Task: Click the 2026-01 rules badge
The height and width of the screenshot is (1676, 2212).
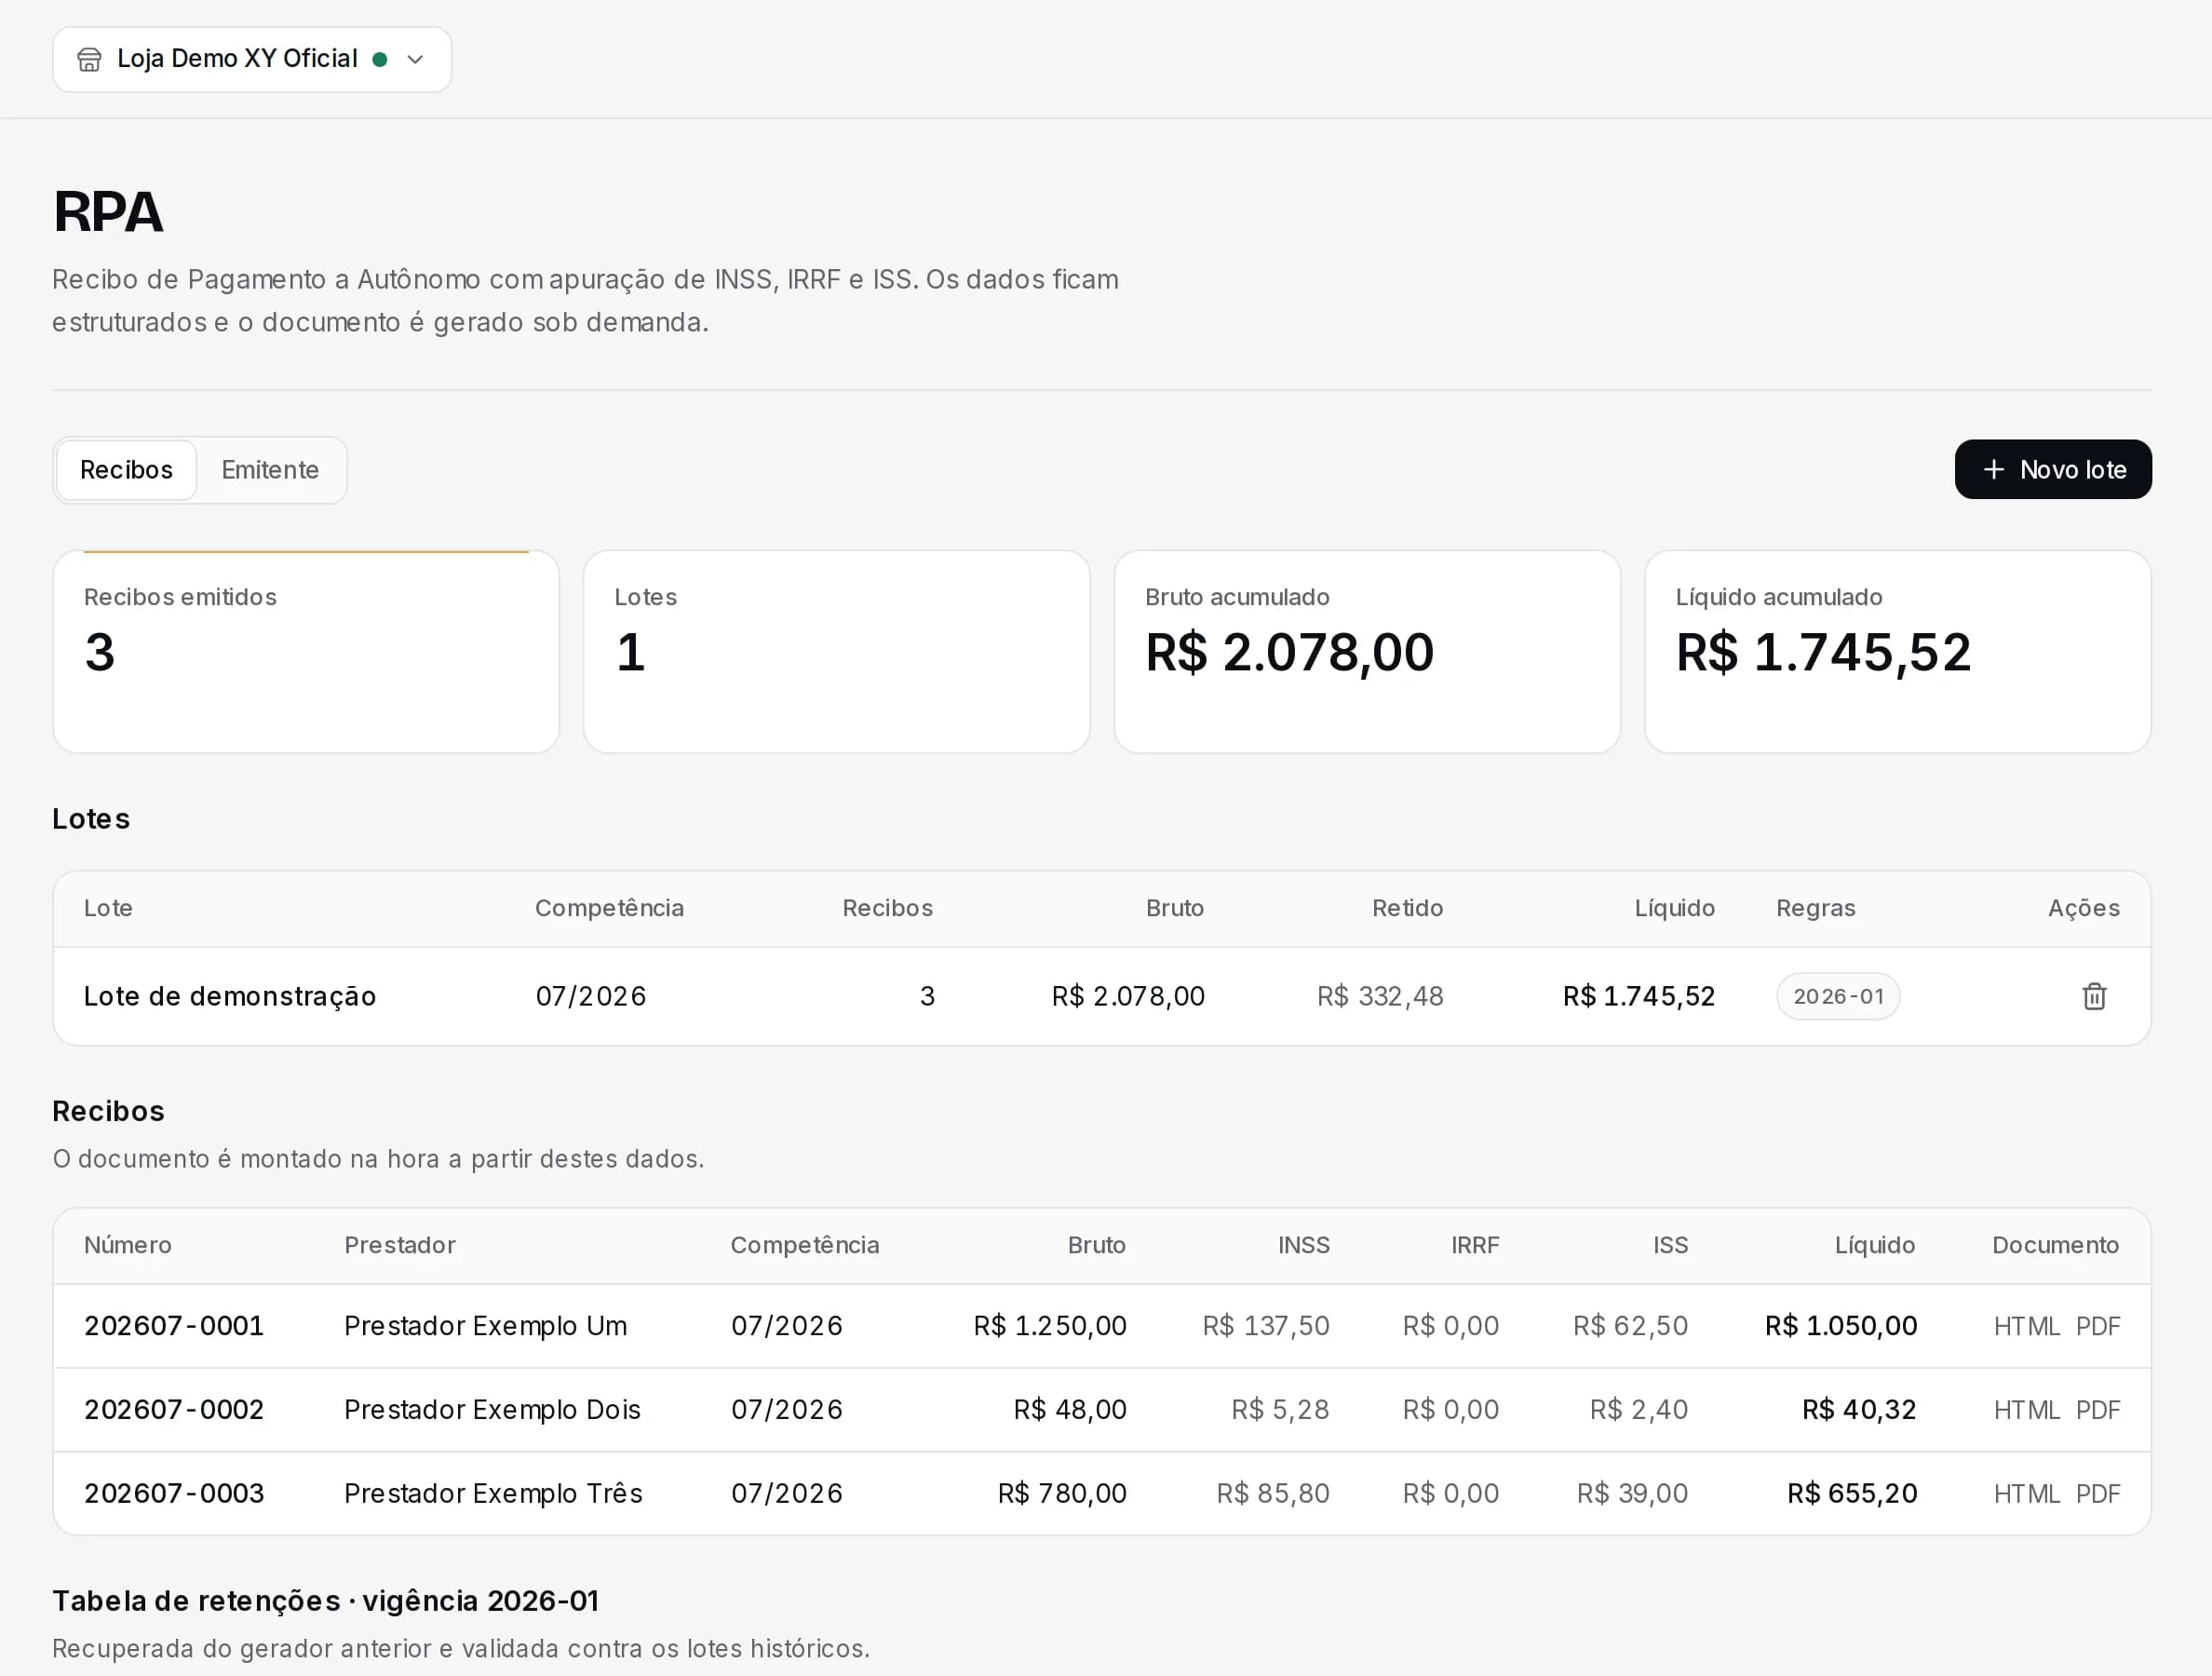Action: [x=1838, y=996]
